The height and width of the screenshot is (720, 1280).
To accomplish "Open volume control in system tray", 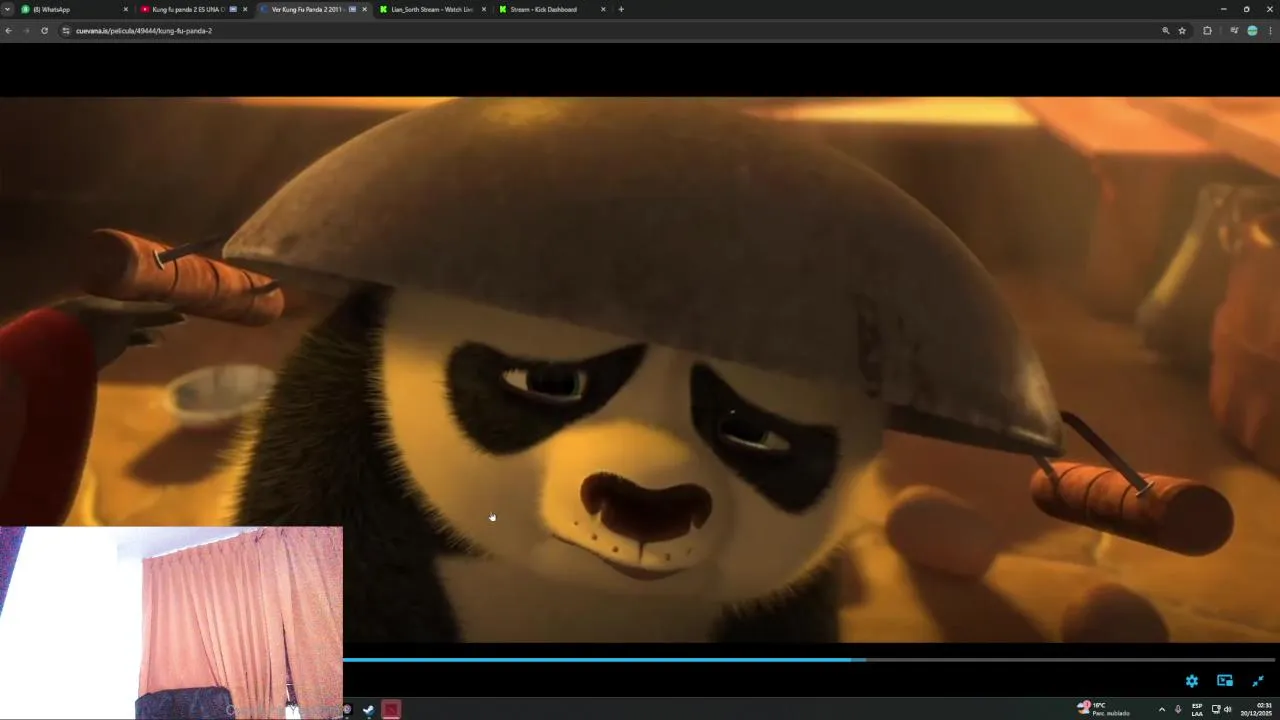I will [1227, 709].
